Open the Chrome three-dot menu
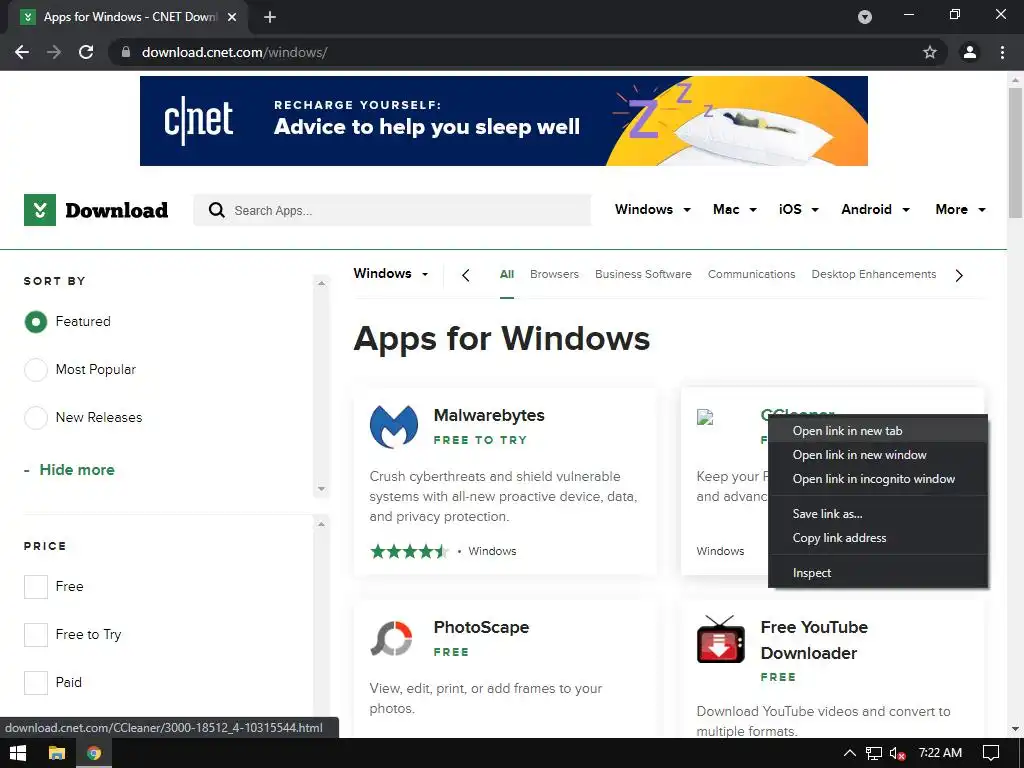This screenshot has width=1024, height=768. coord(1002,52)
